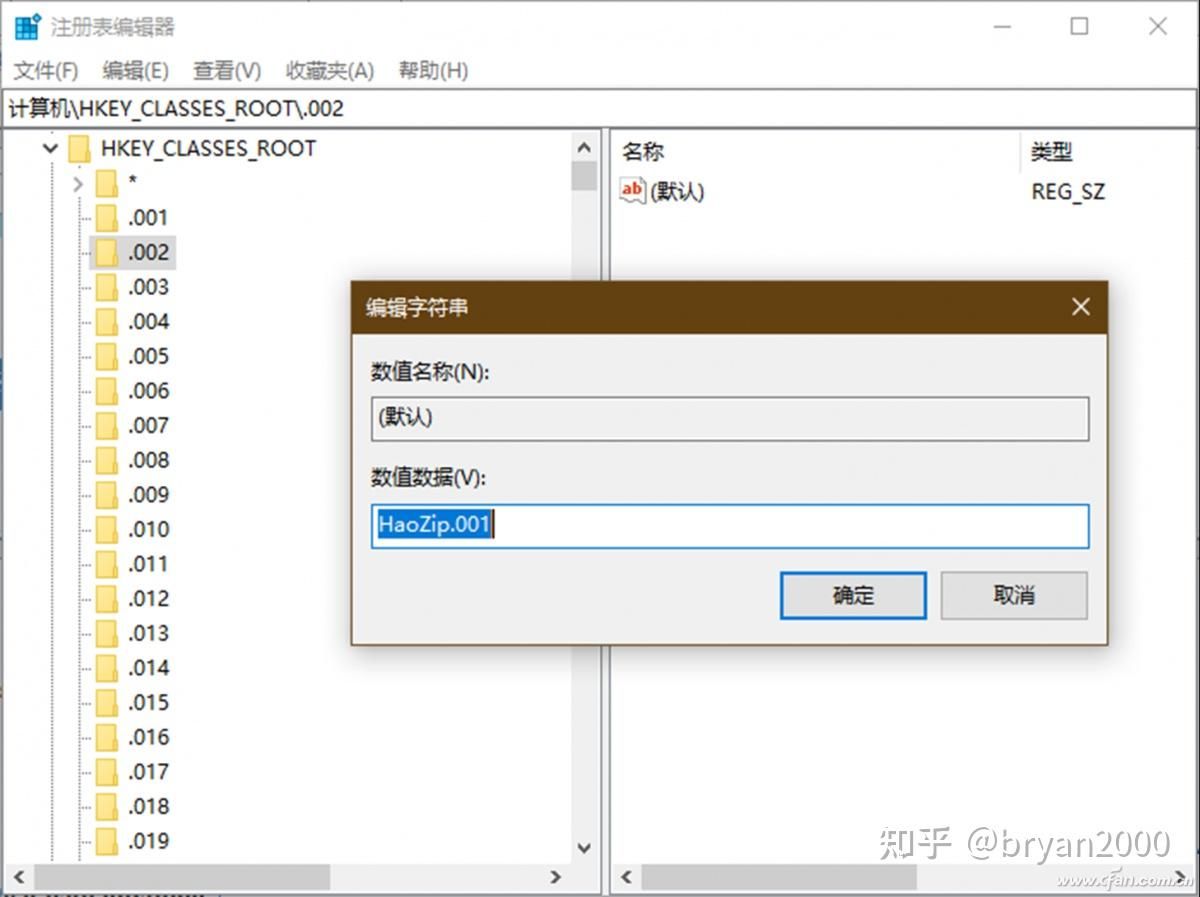Click the folder icon beside .018
This screenshot has width=1200, height=897.
coord(106,807)
